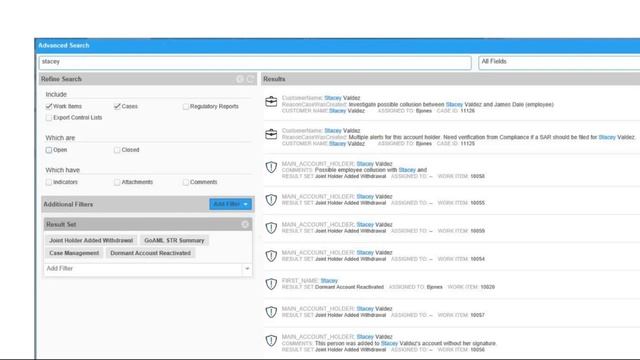The image size is (640, 360).
Task: Open work item 10054 account holder Stacey link
Action: tap(365, 253)
